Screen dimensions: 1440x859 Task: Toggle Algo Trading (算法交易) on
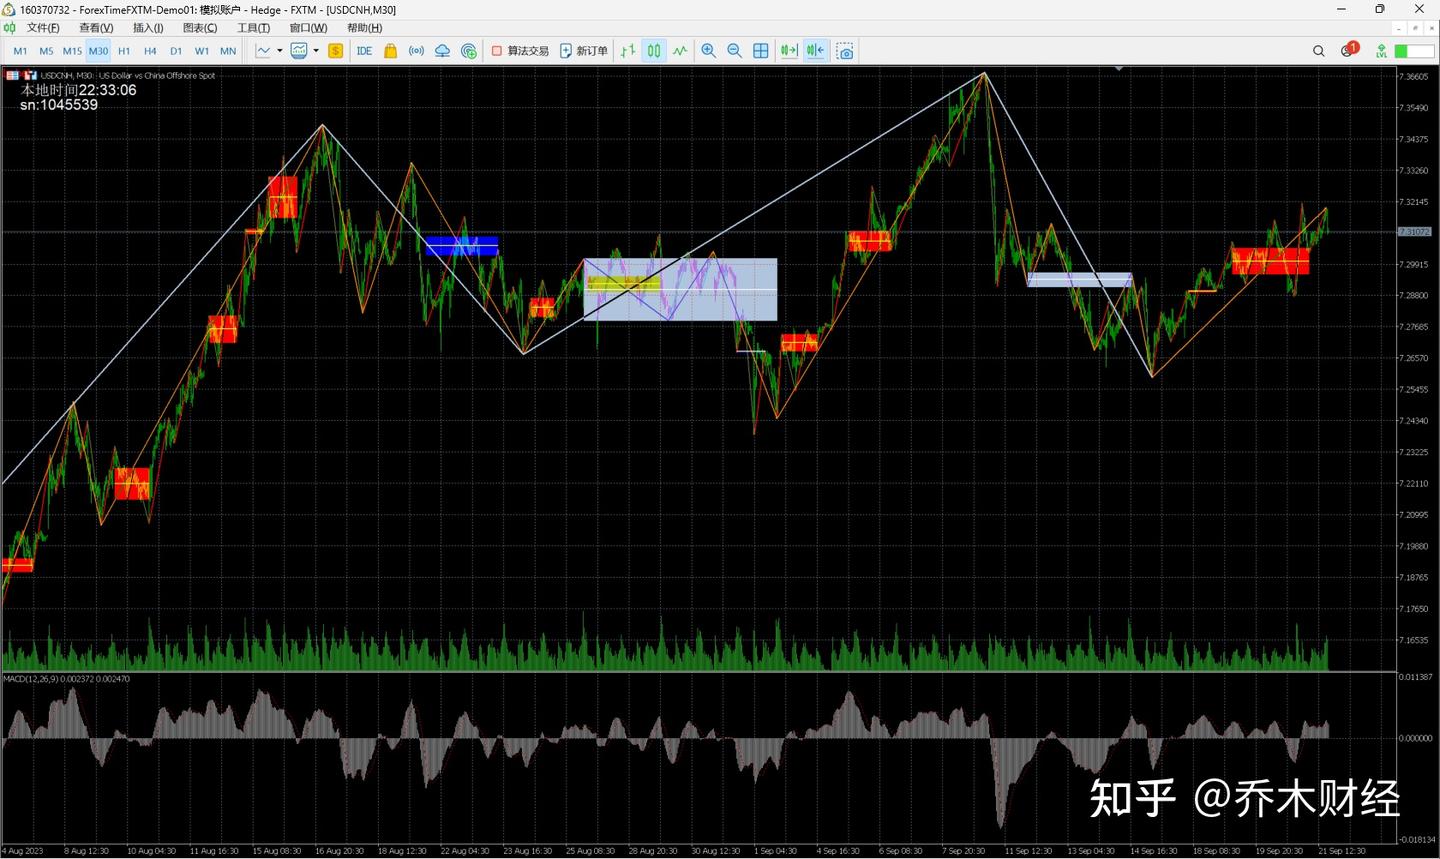520,51
